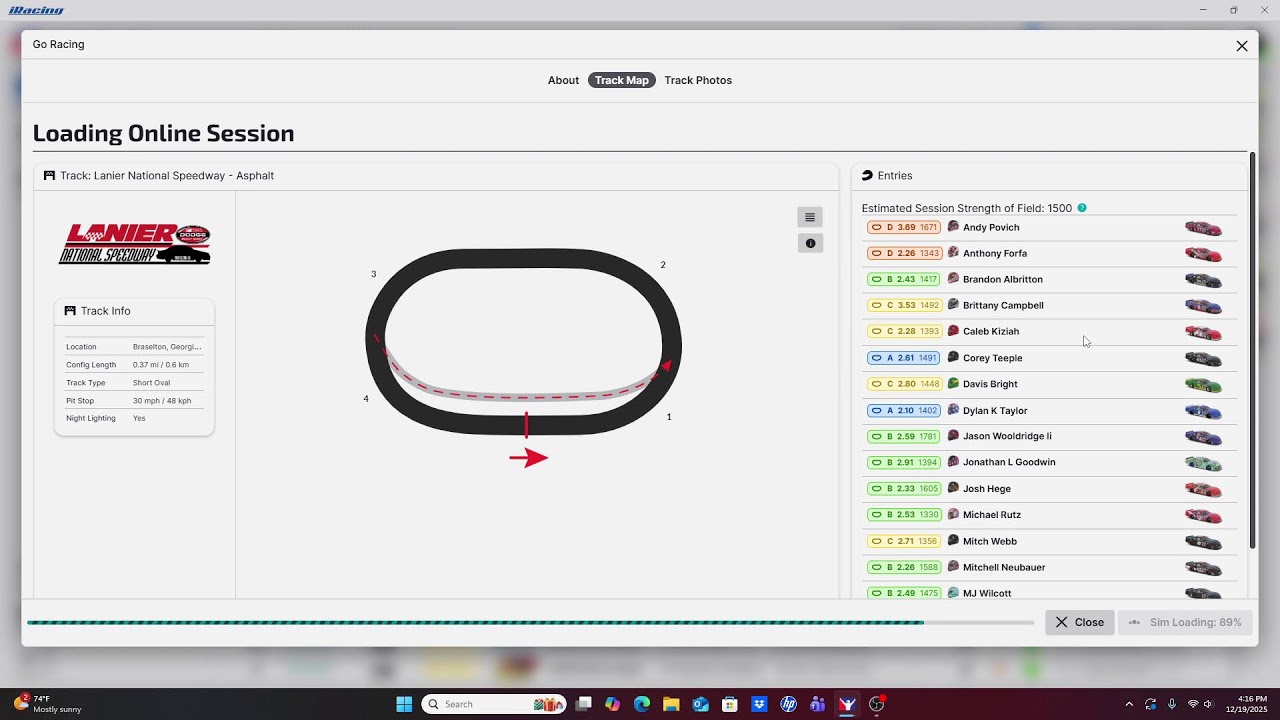This screenshot has height=720, width=1280.
Task: Click Brittany Campbell's car icon
Action: 1203,306
